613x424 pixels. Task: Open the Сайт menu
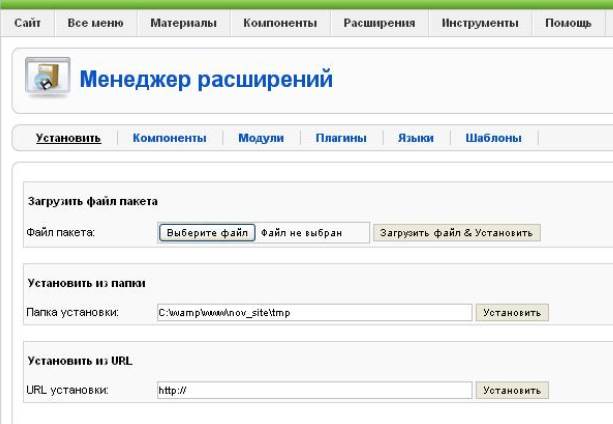(x=27, y=23)
